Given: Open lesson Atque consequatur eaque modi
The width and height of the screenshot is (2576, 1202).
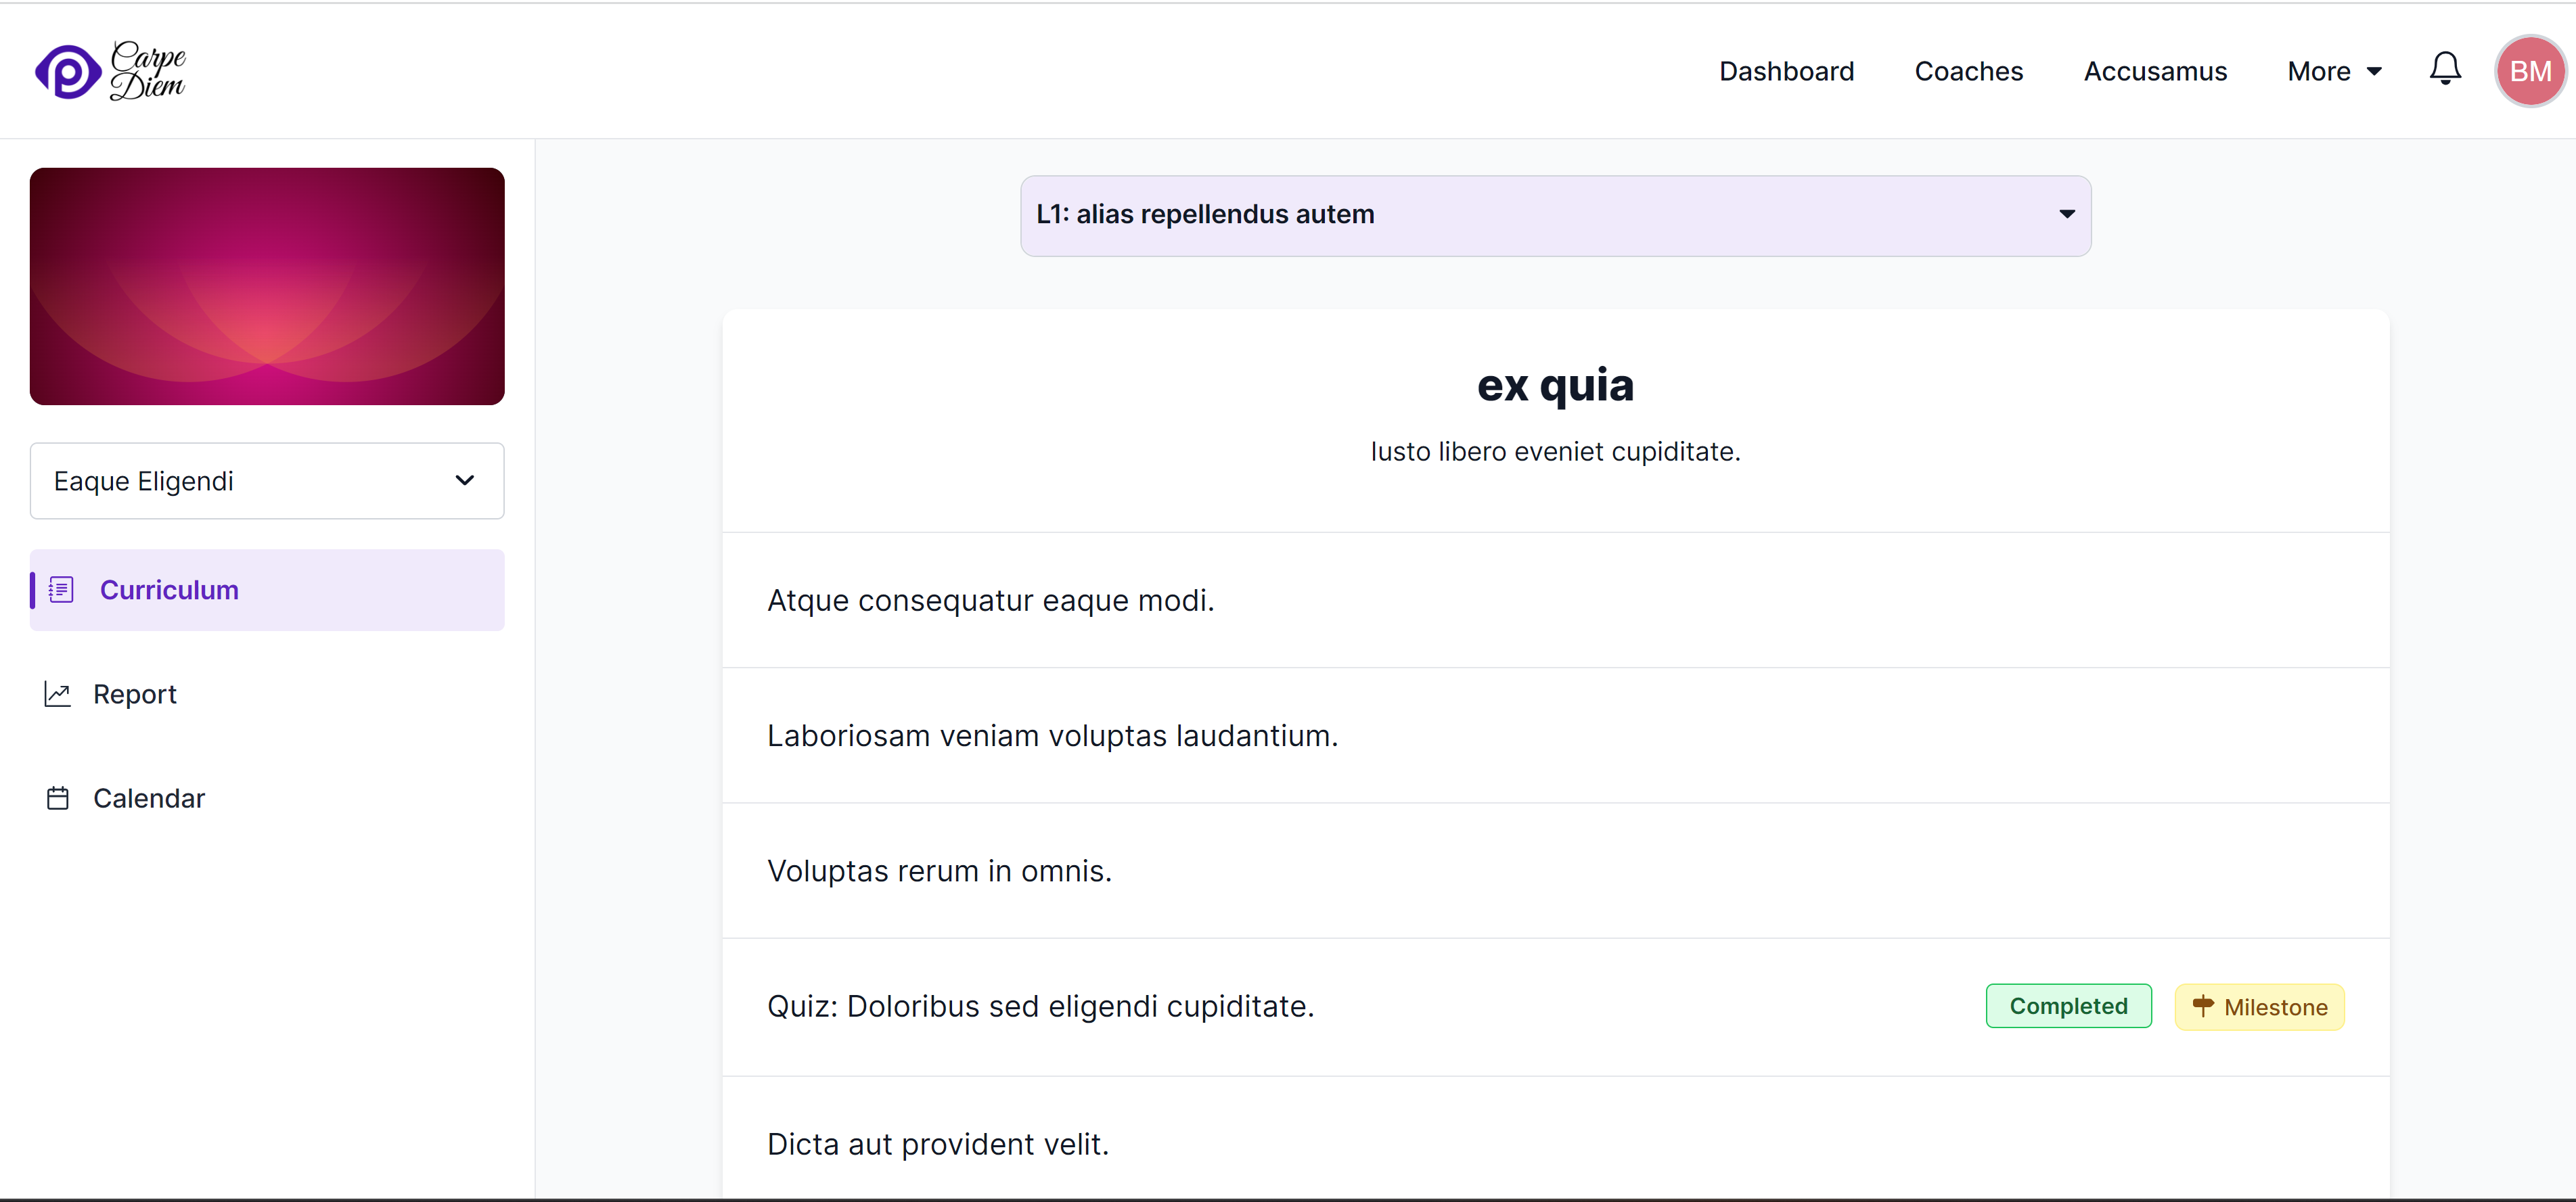Looking at the screenshot, I should pyautogui.click(x=990, y=600).
